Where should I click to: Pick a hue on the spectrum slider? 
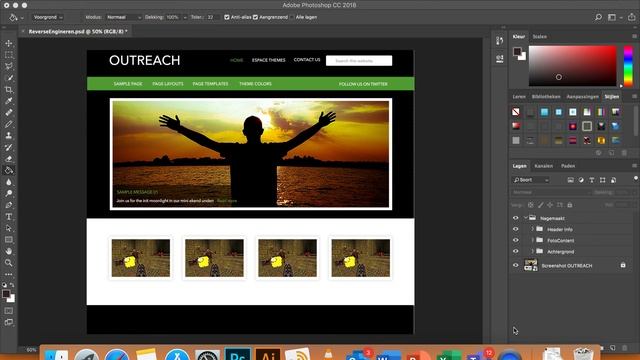[628, 66]
